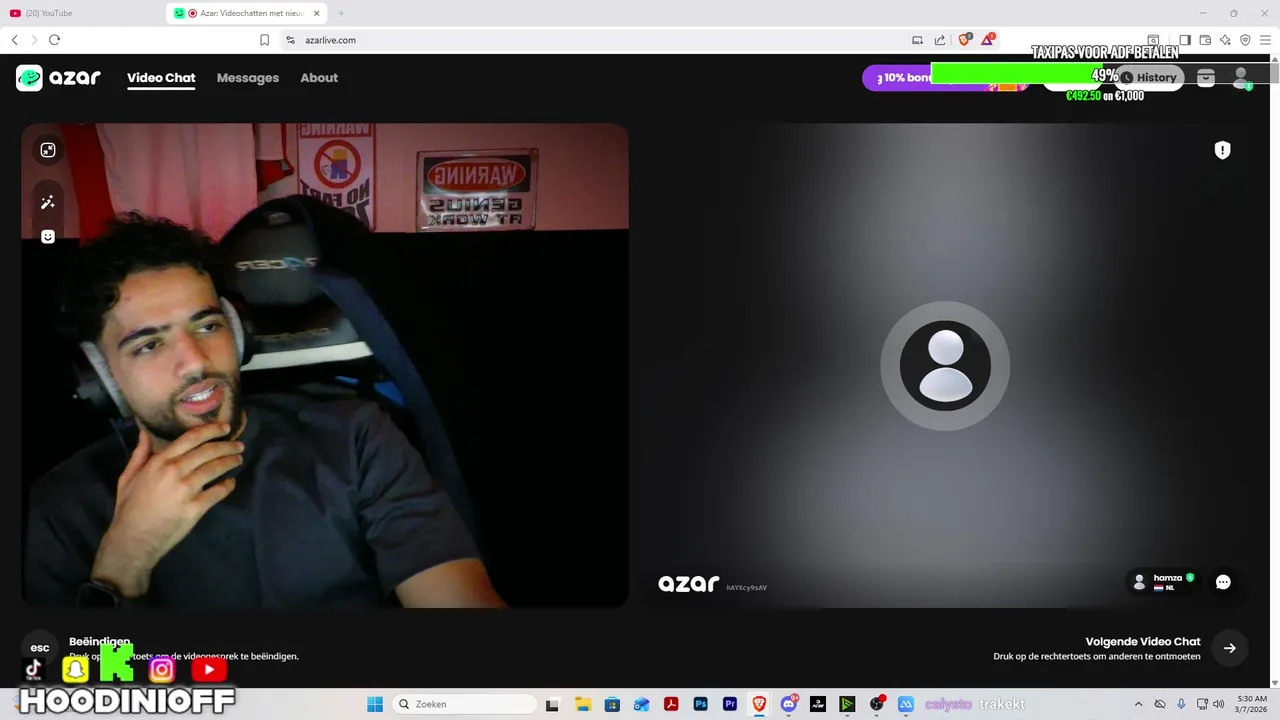This screenshot has height=720, width=1280.
Task: Open Microsoft Store from taskbar
Action: 612,704
